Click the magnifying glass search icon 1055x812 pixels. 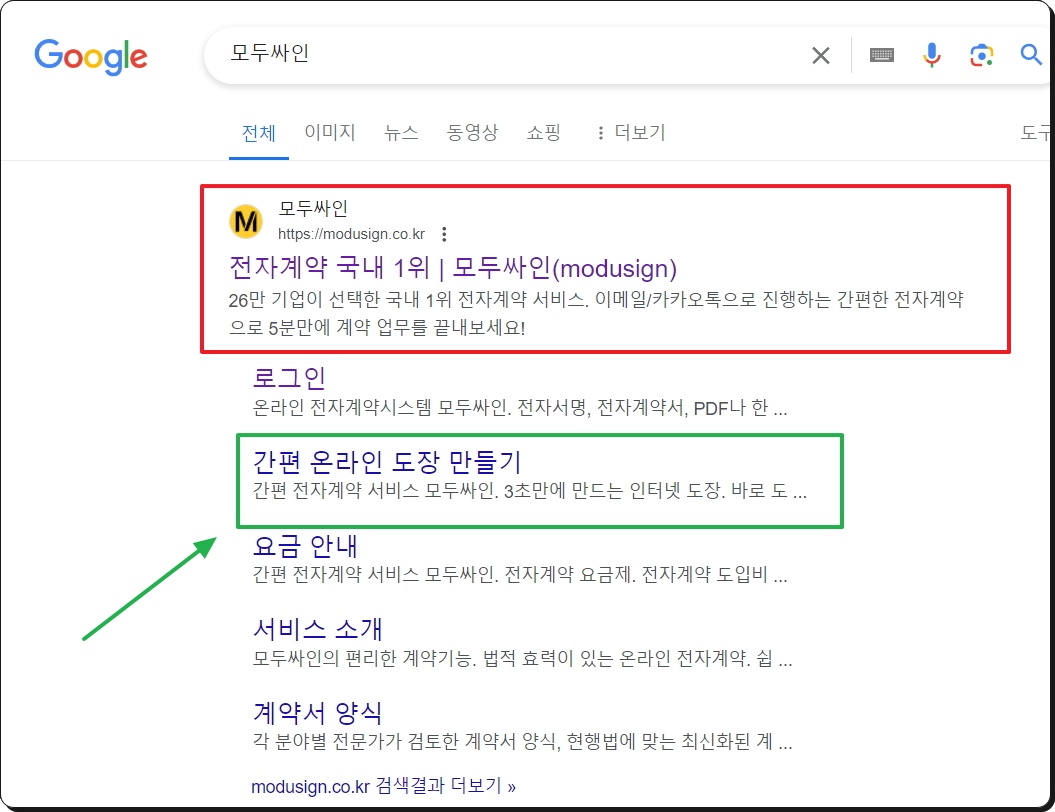(x=1031, y=54)
